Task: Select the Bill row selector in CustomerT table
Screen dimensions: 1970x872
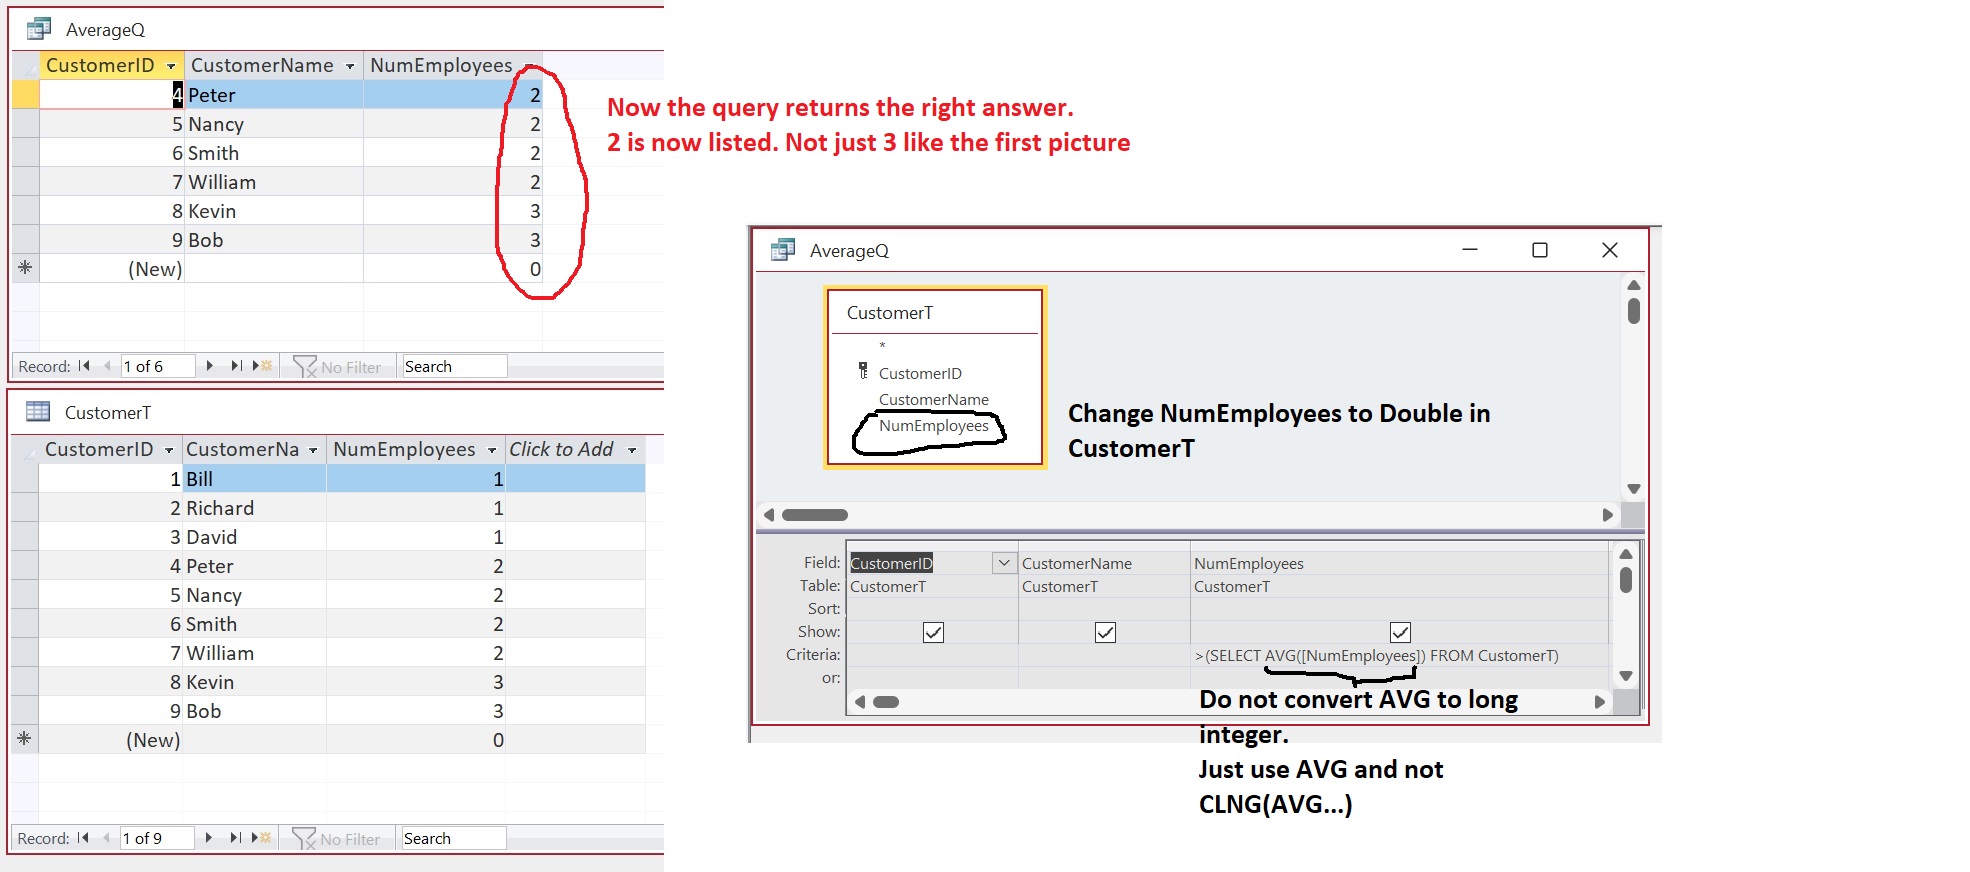Action: tap(25, 479)
